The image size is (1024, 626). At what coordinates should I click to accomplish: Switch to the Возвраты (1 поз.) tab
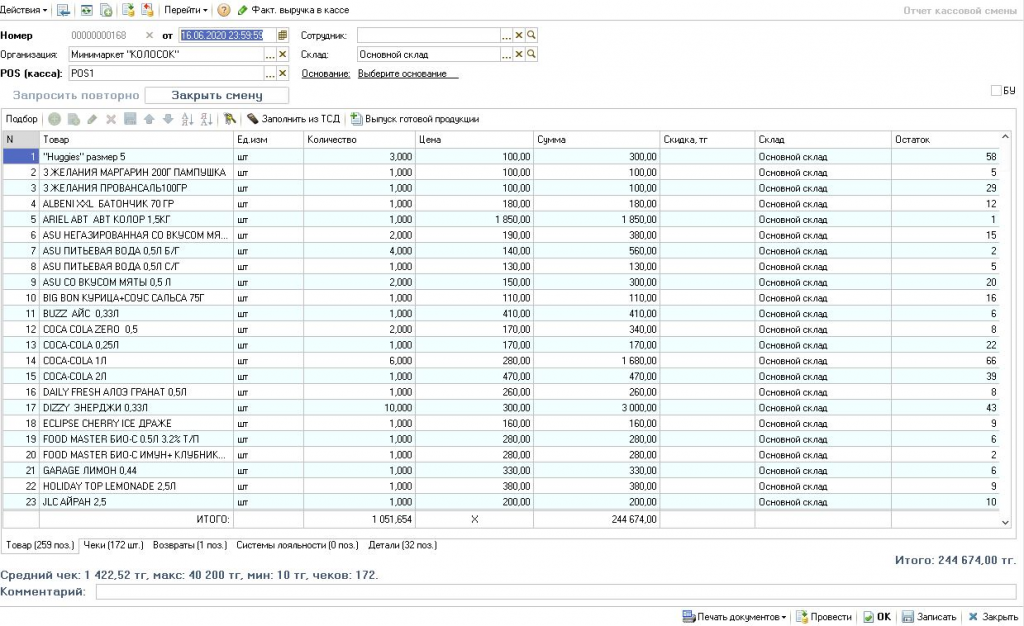tap(190, 545)
